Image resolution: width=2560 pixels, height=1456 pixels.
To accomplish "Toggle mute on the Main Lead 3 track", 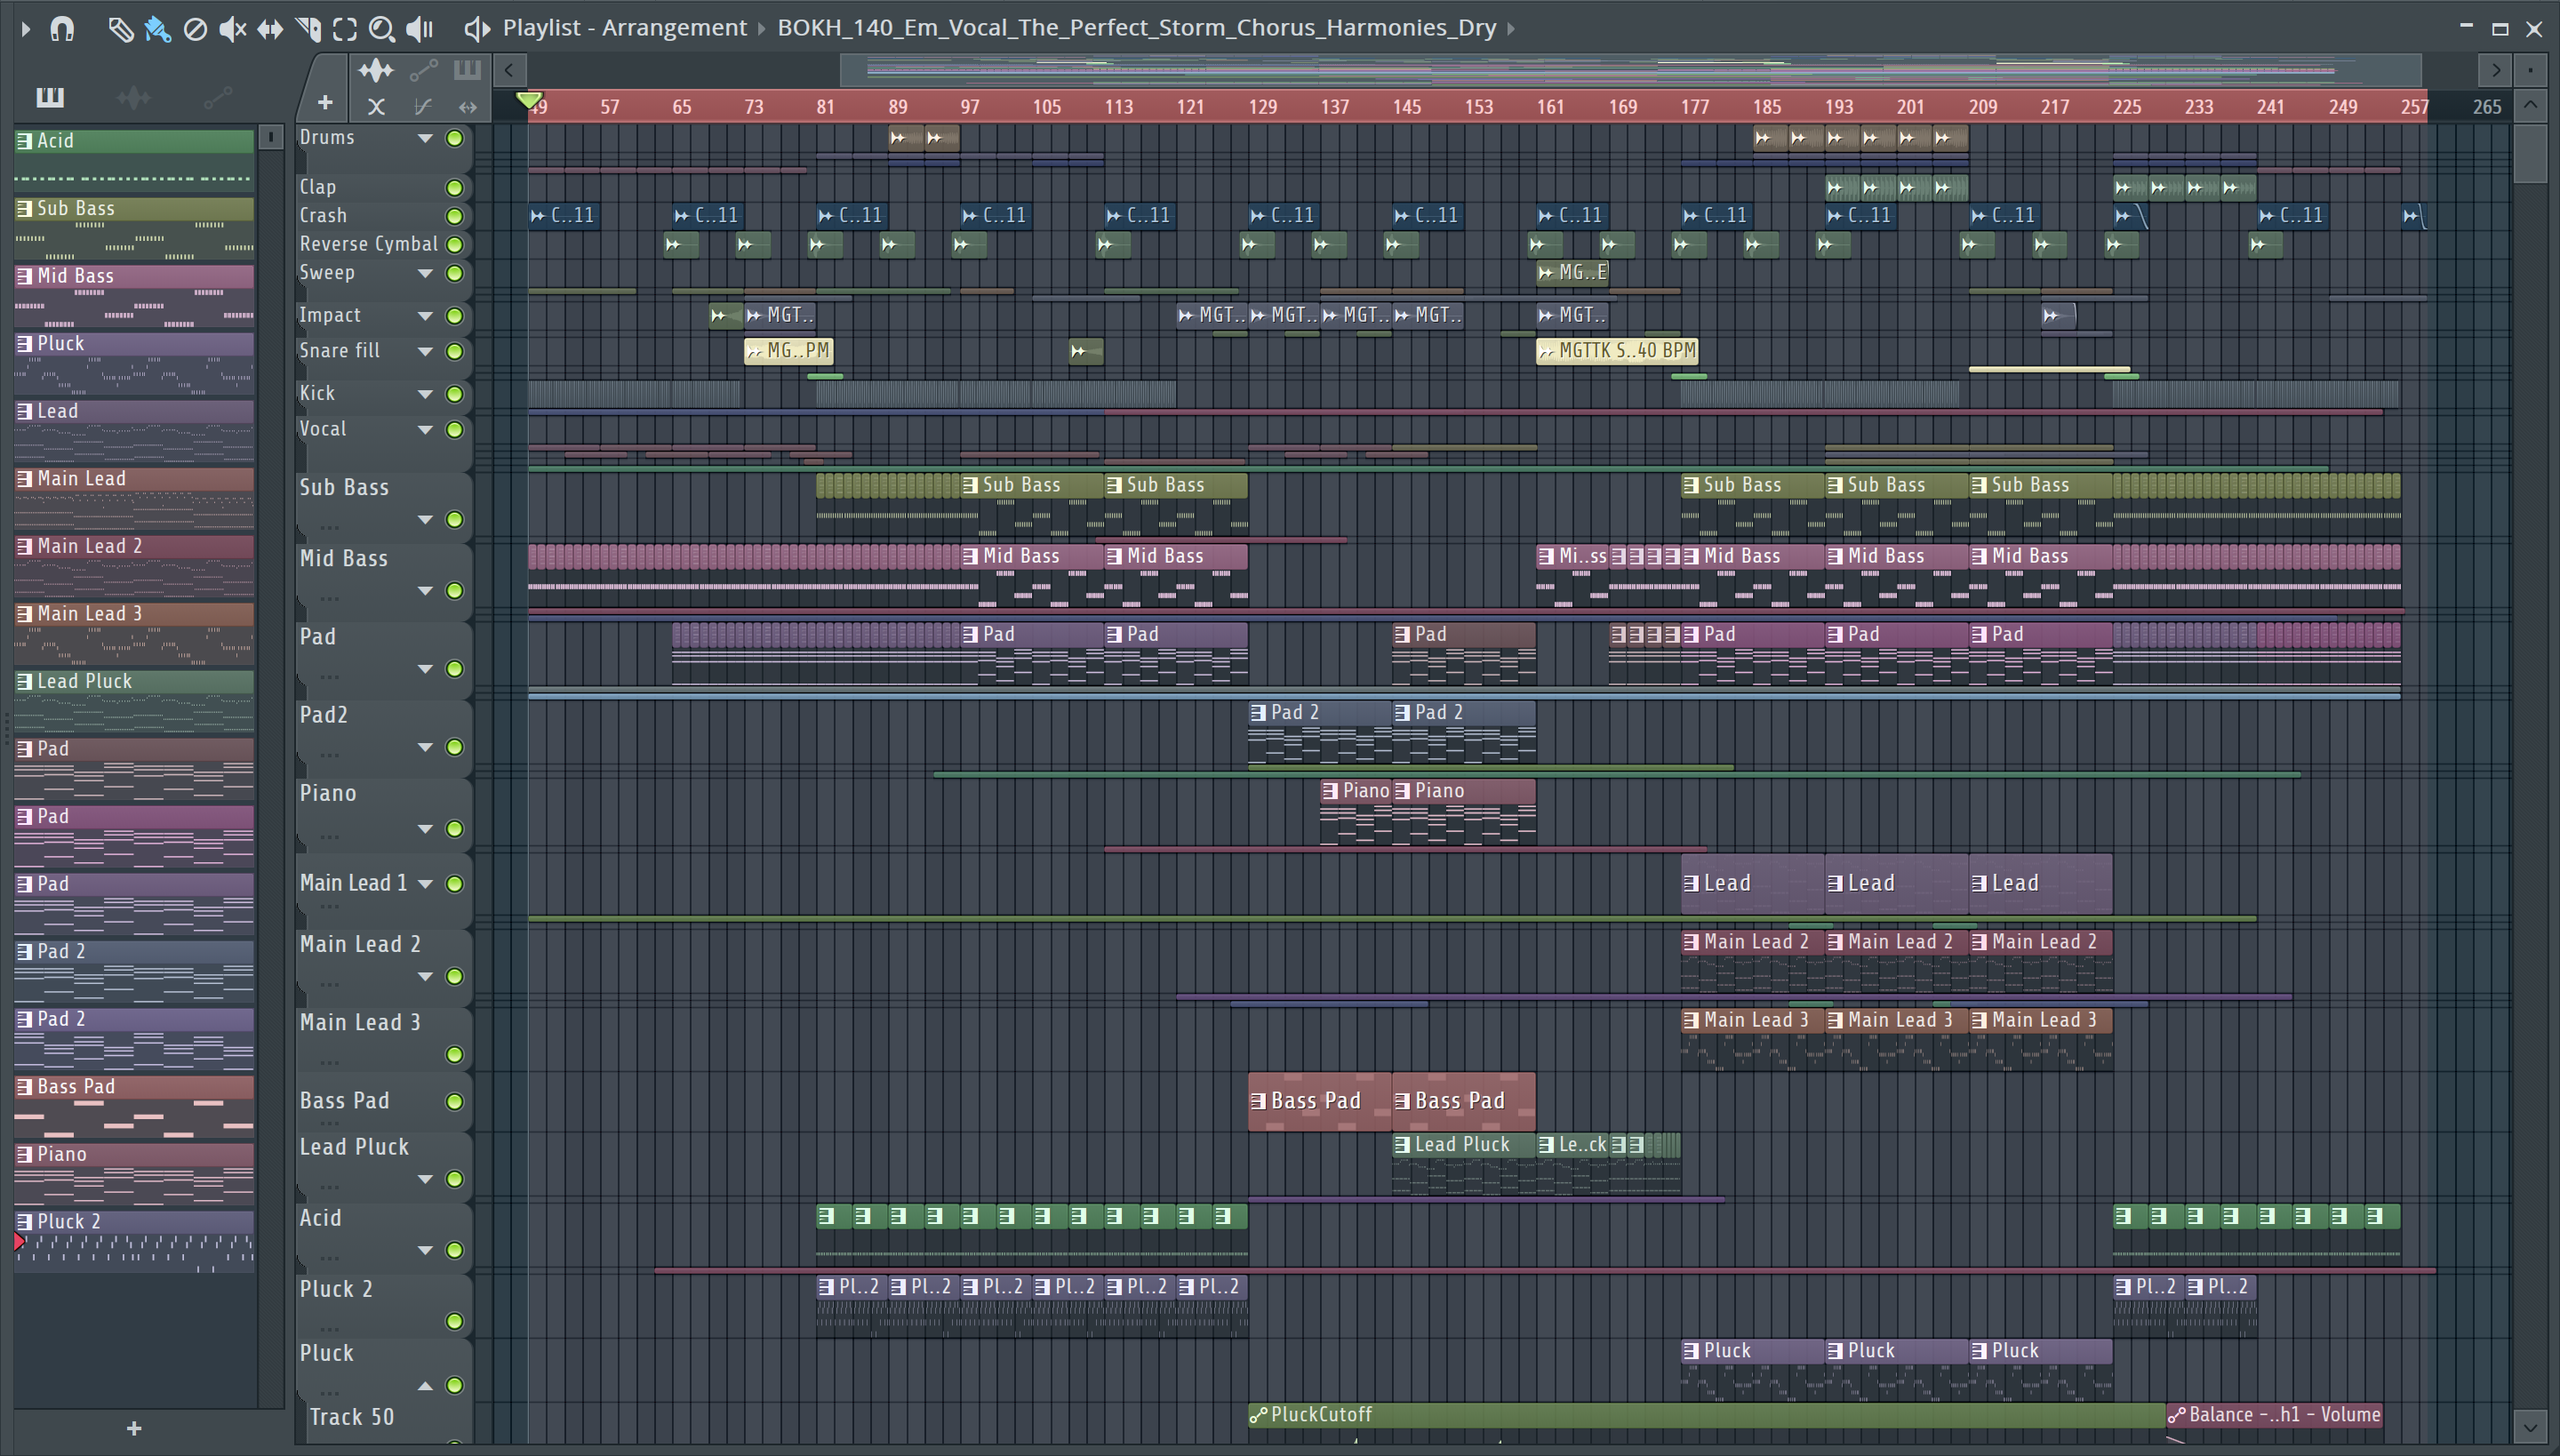I will point(454,1054).
